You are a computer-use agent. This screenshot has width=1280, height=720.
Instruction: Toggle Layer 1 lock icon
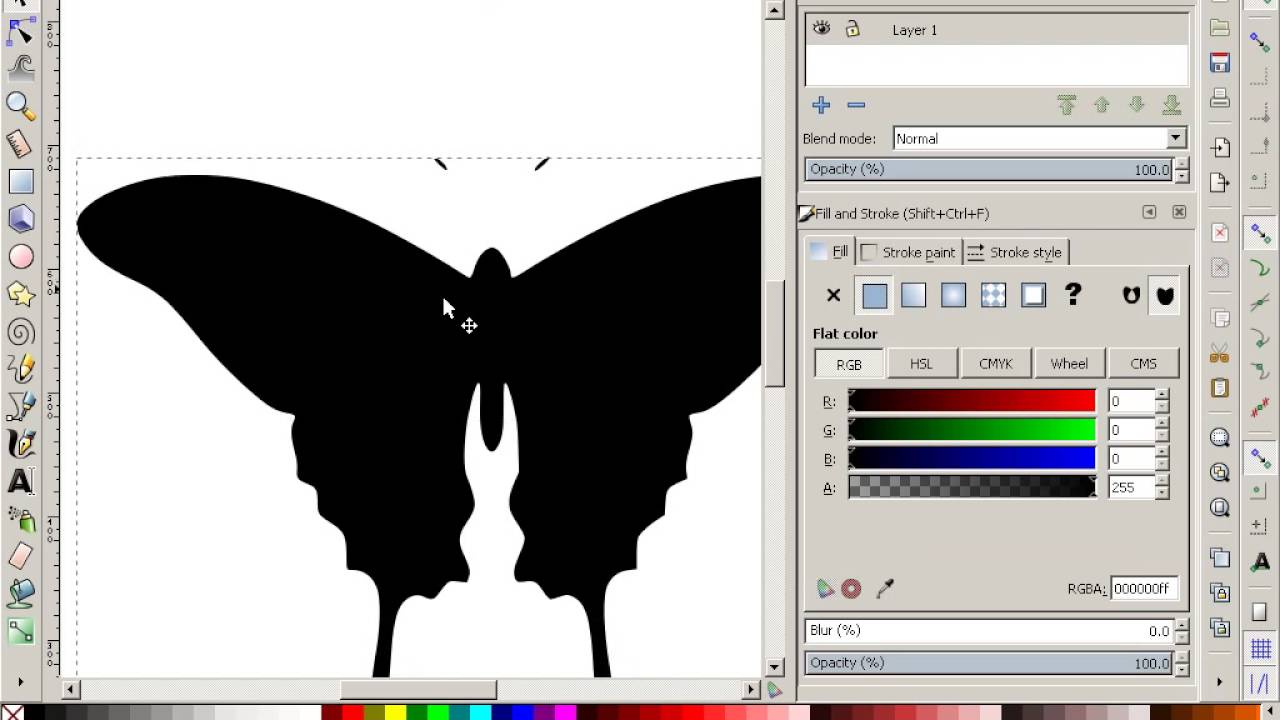853,29
